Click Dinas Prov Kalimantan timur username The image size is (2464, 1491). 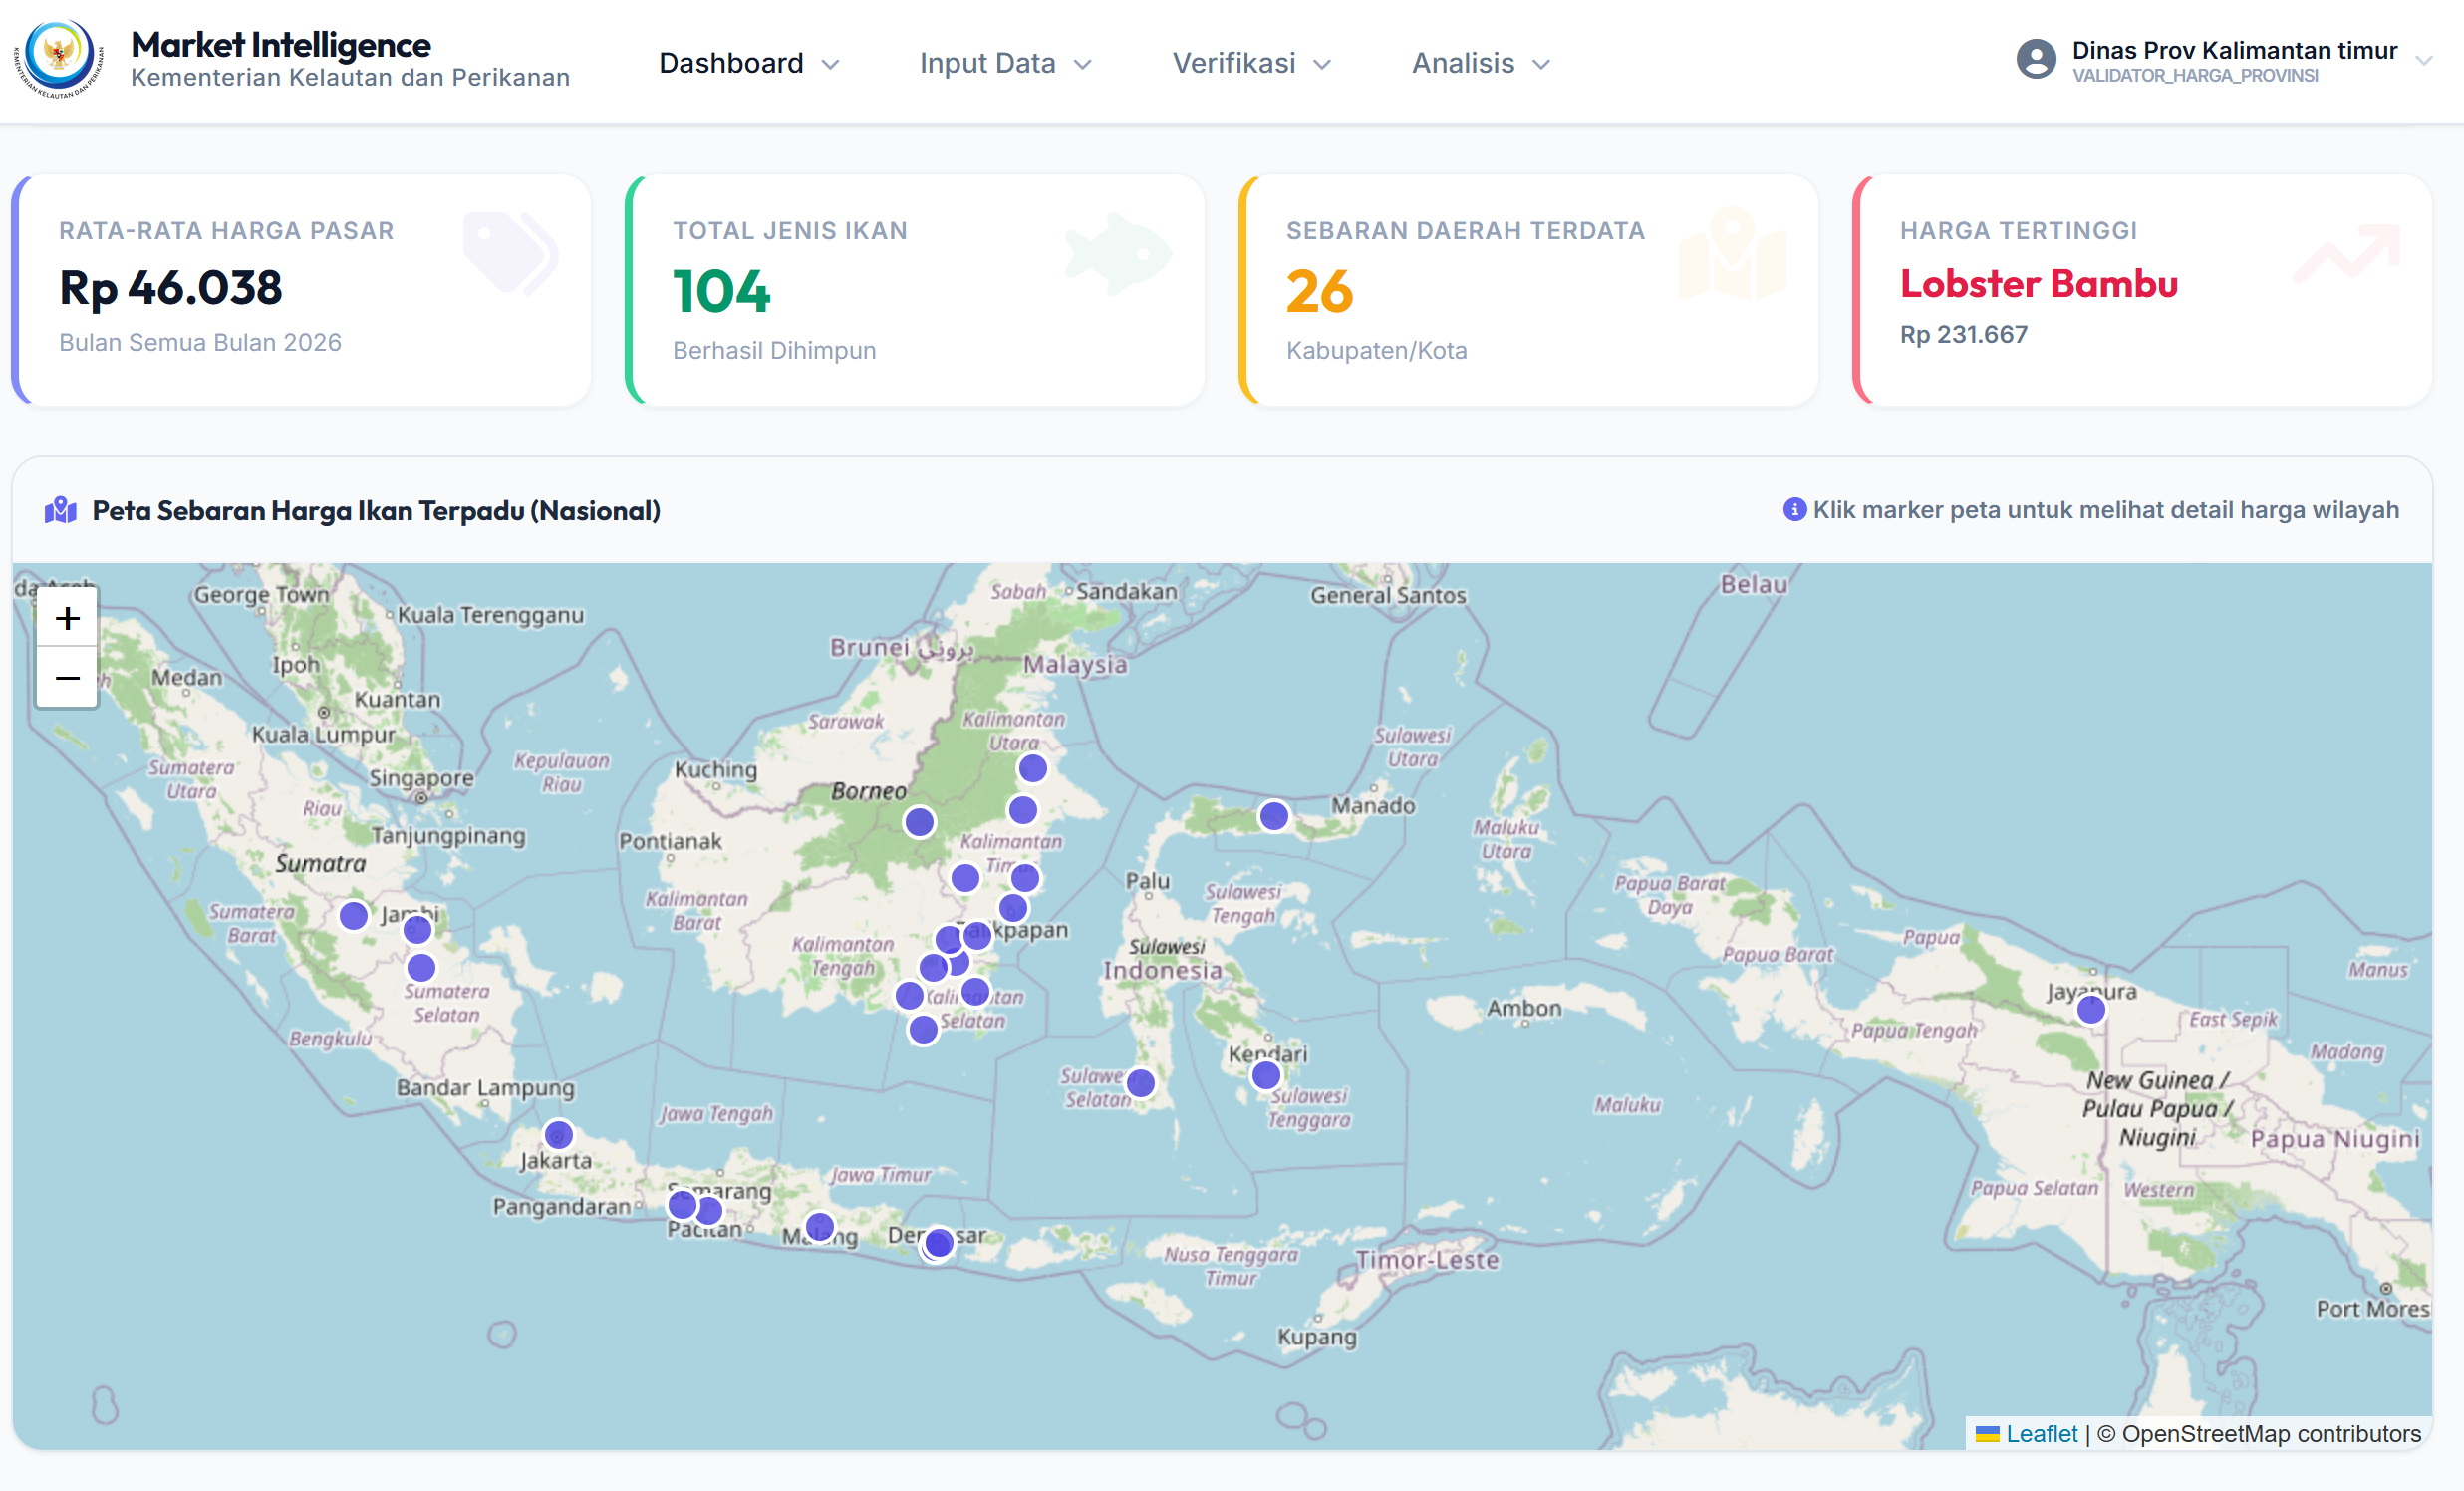(x=2234, y=50)
